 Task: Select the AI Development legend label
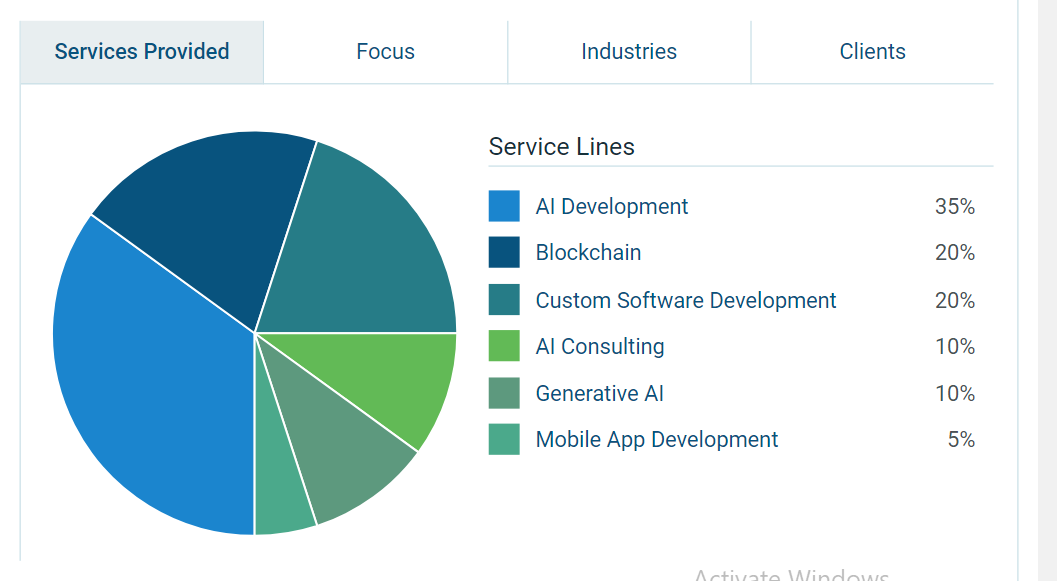(x=611, y=206)
